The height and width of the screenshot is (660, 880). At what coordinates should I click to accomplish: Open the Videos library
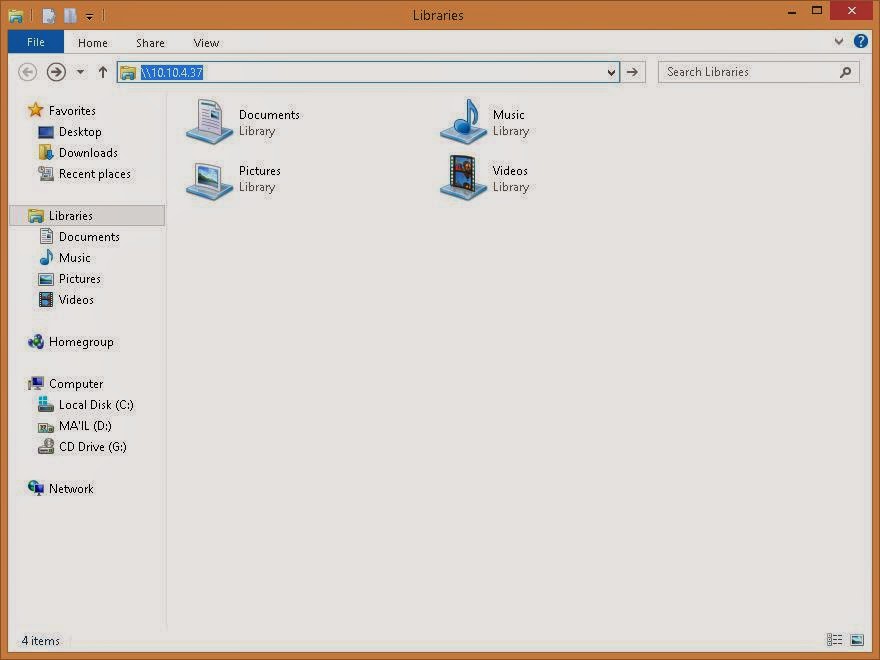[x=490, y=178]
